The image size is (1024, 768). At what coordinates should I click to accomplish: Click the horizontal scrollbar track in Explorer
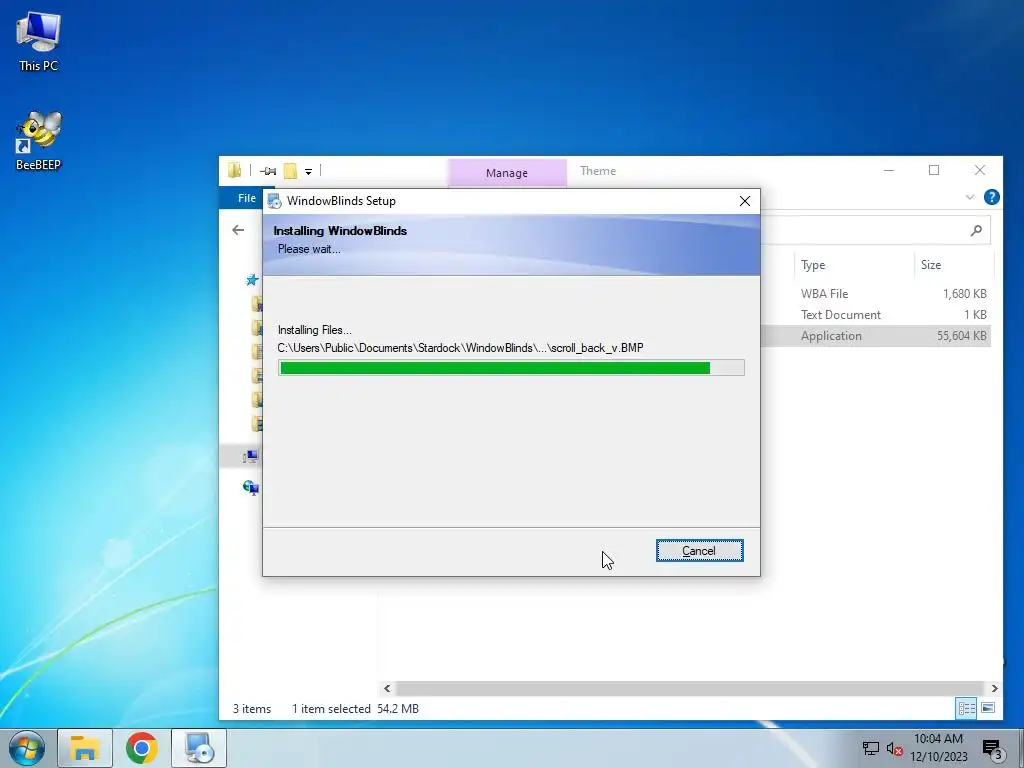(x=690, y=688)
